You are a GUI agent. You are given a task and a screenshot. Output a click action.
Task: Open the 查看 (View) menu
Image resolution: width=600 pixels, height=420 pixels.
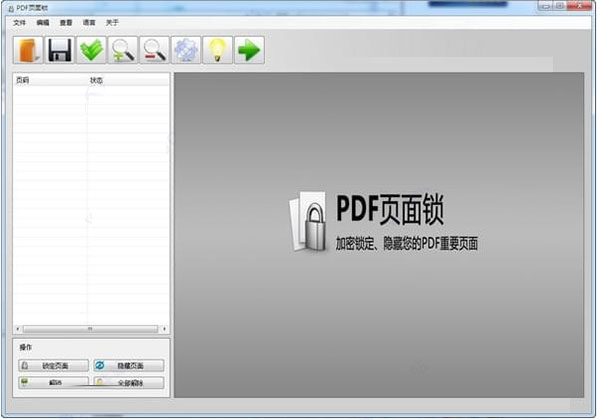point(66,23)
